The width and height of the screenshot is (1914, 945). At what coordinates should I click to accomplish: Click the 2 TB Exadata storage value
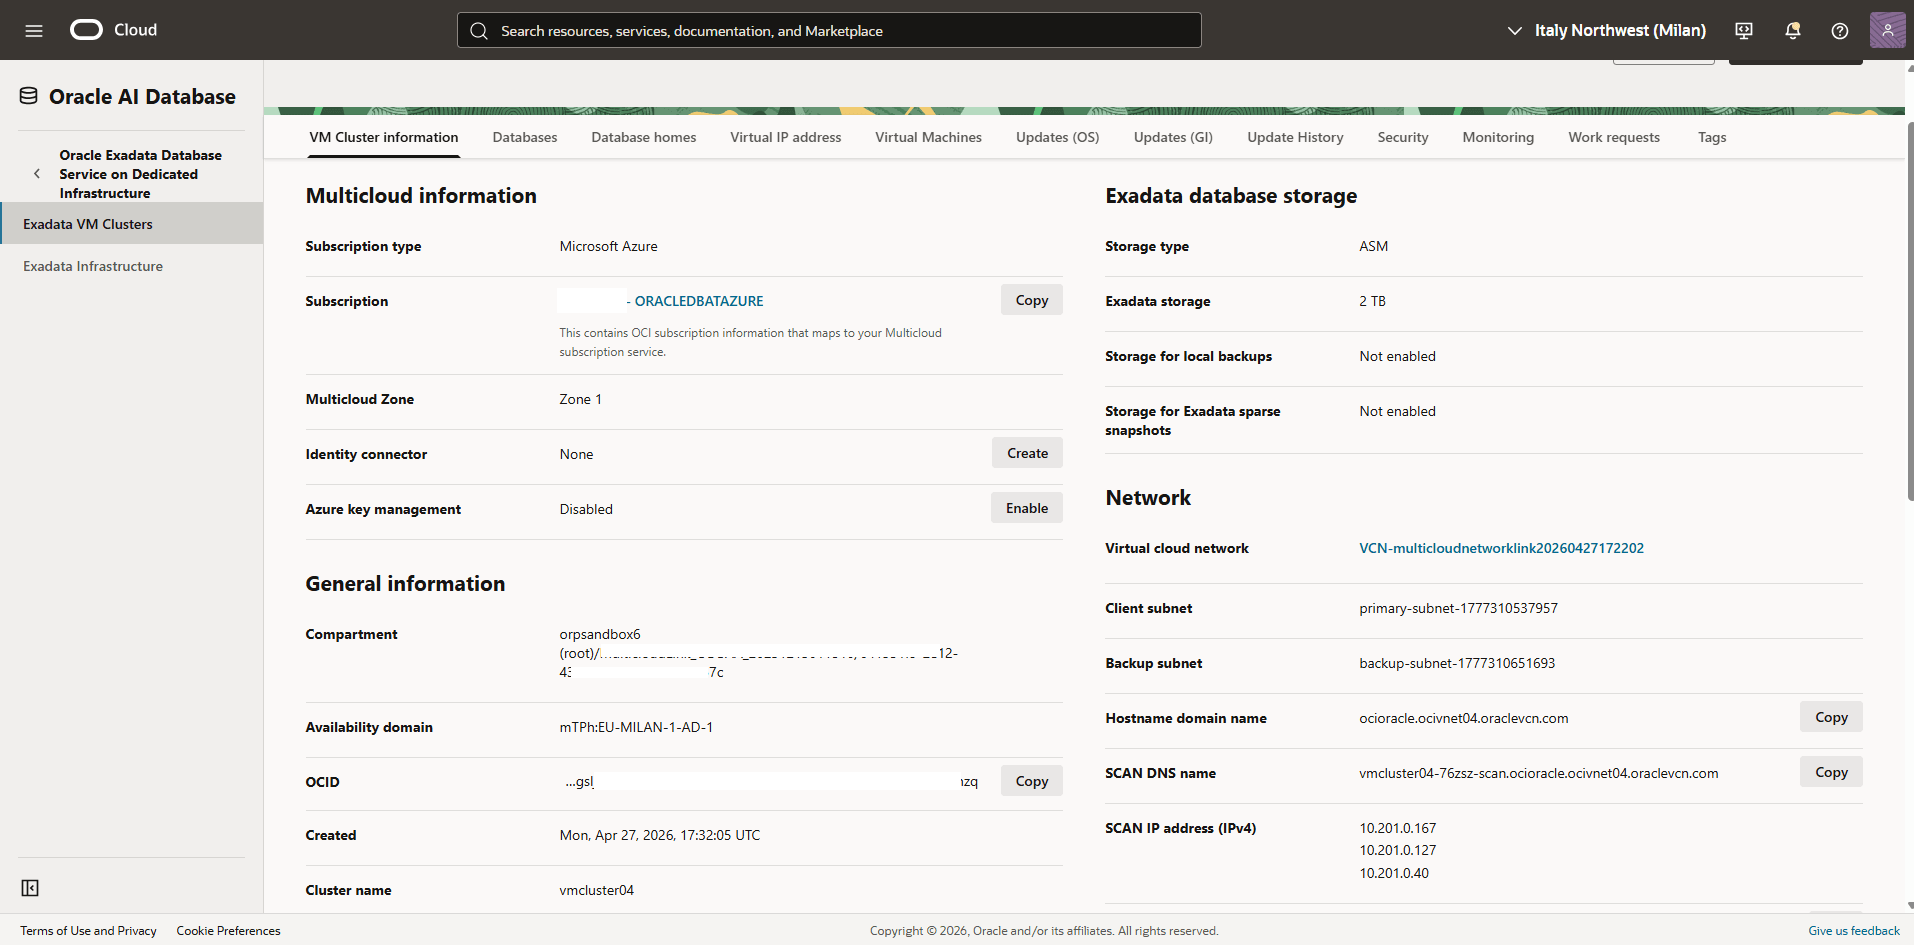1372,301
